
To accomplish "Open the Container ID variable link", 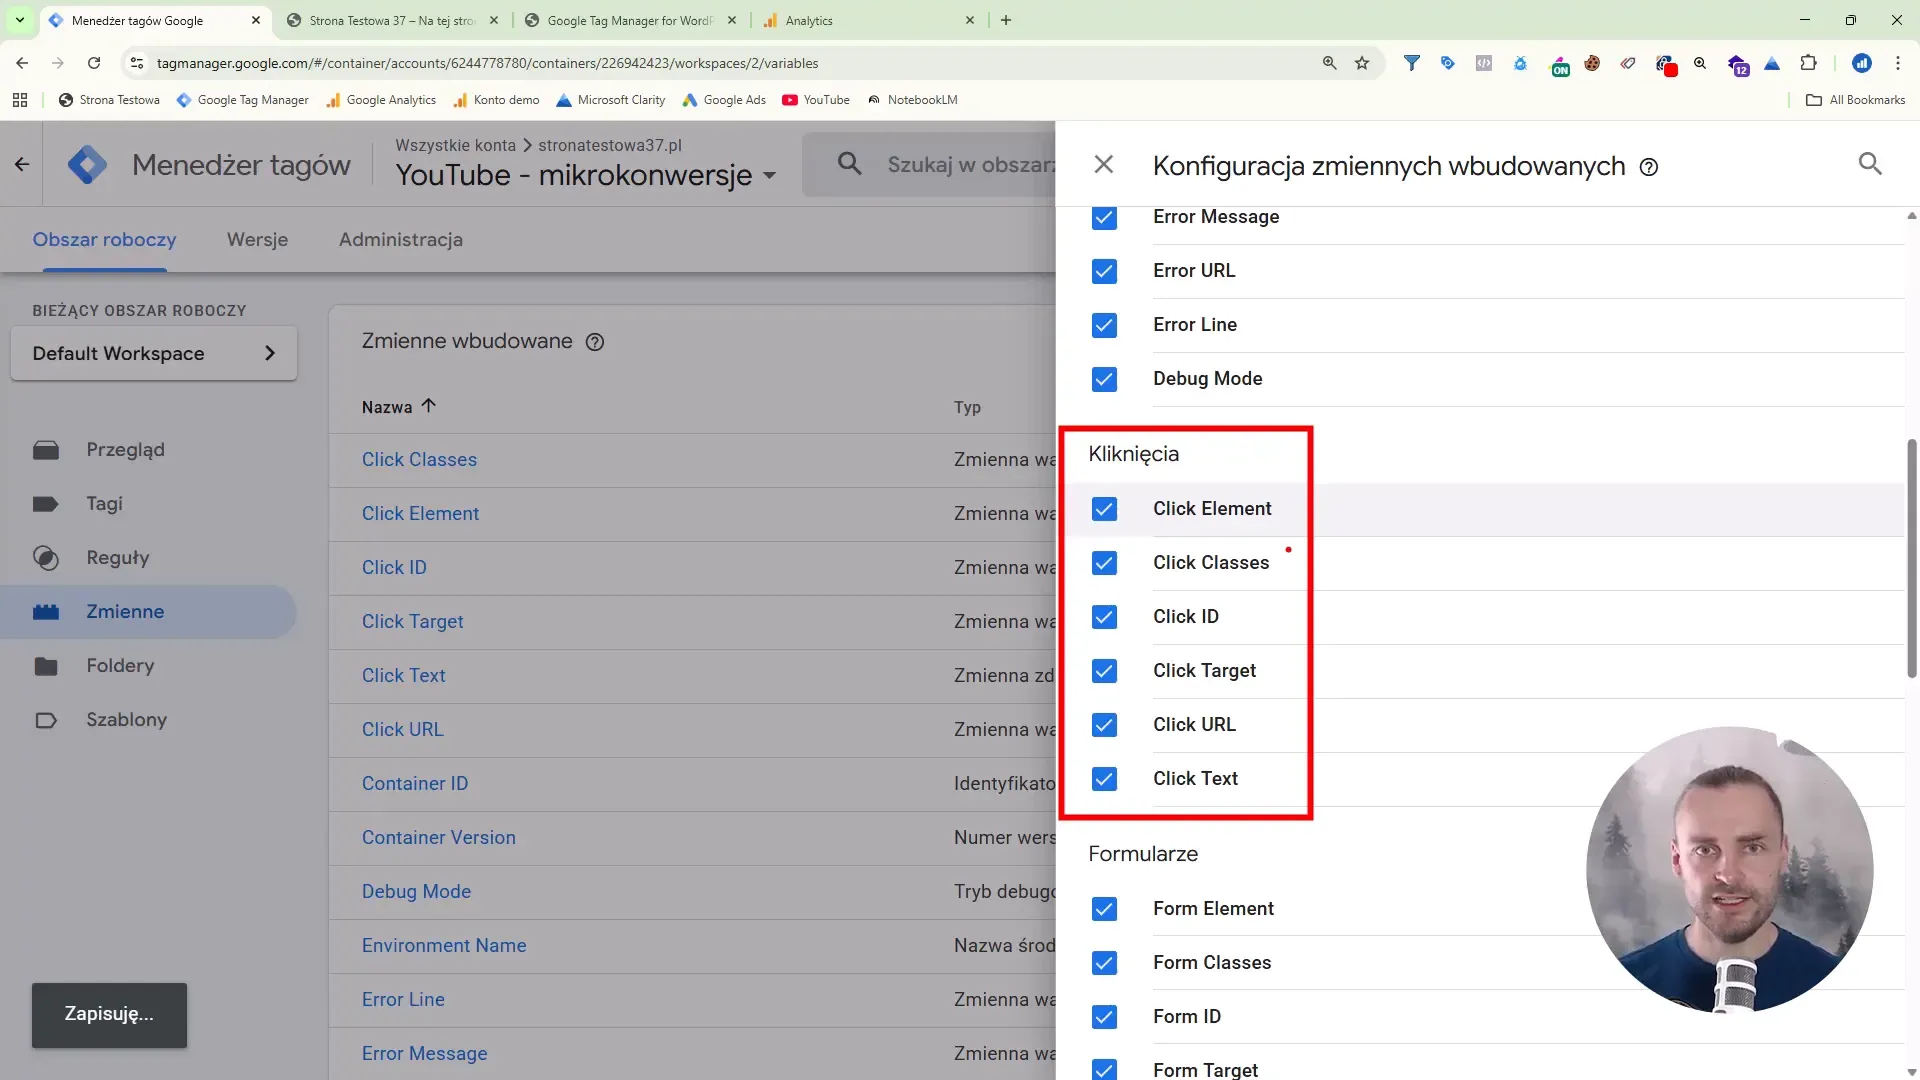I will (x=414, y=784).
